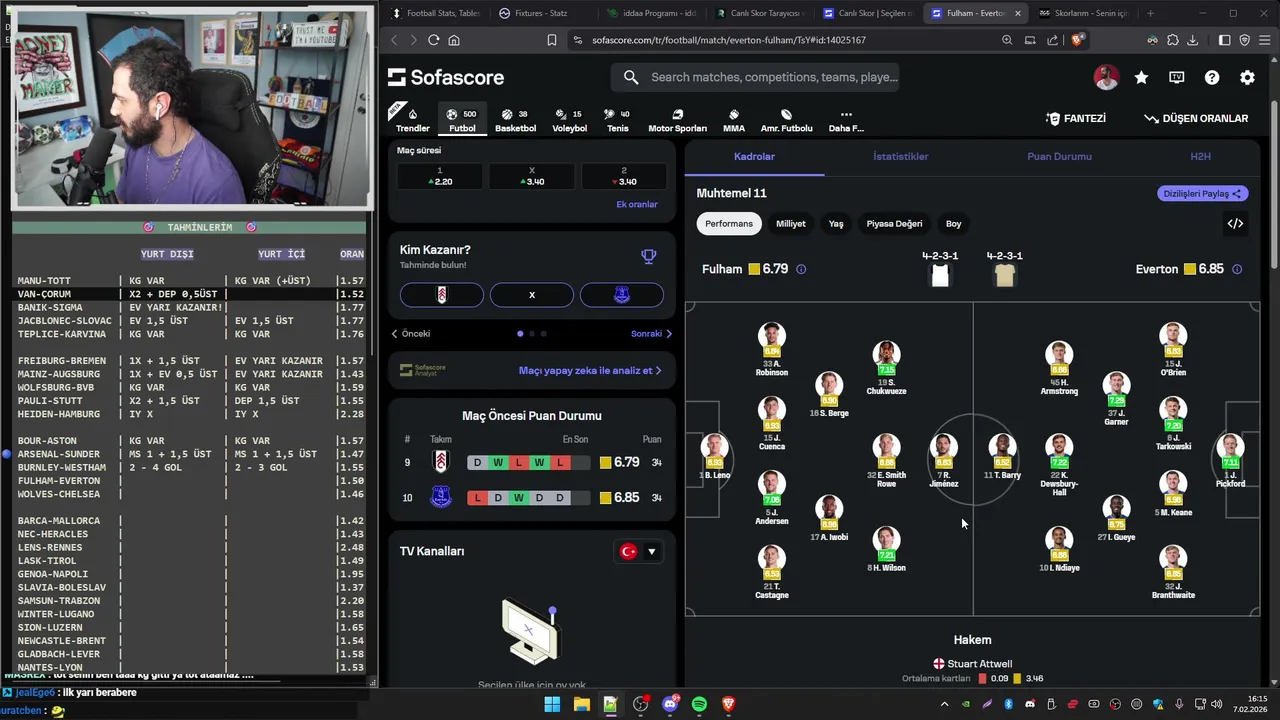Select Performans filter chip

point(729,224)
